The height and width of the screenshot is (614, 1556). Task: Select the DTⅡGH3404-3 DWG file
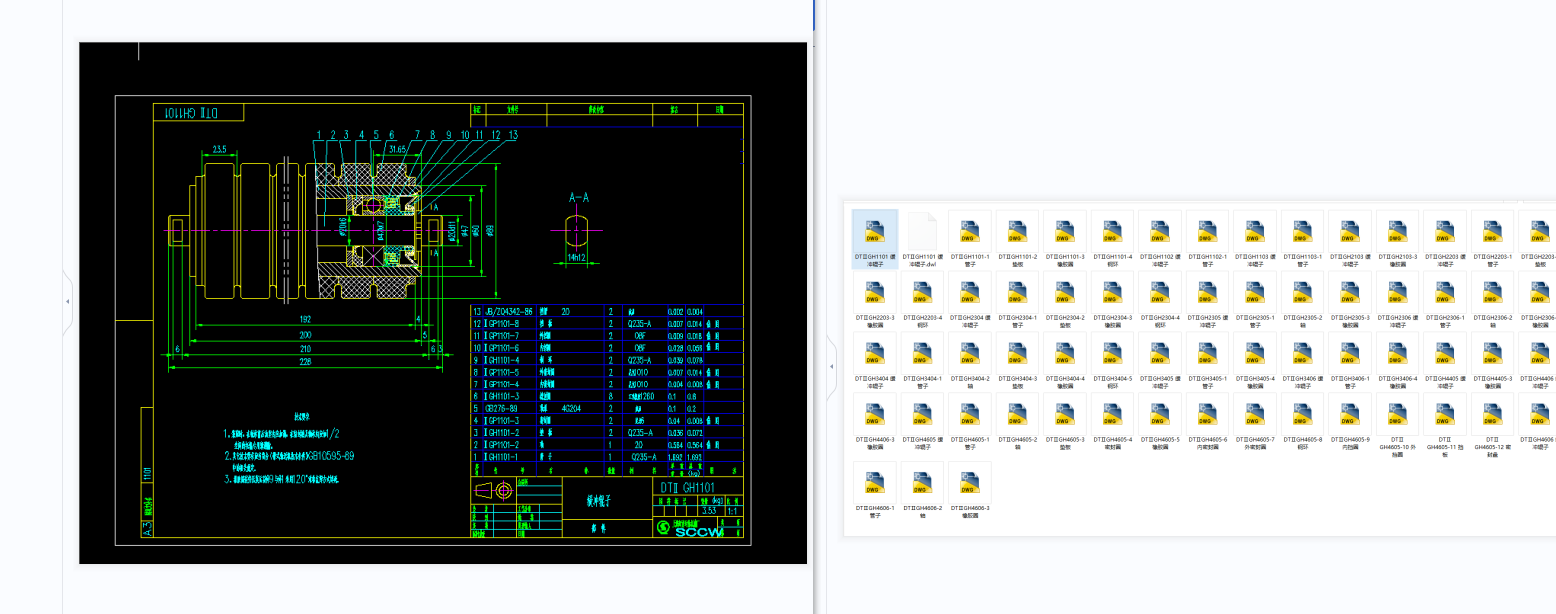(1018, 361)
